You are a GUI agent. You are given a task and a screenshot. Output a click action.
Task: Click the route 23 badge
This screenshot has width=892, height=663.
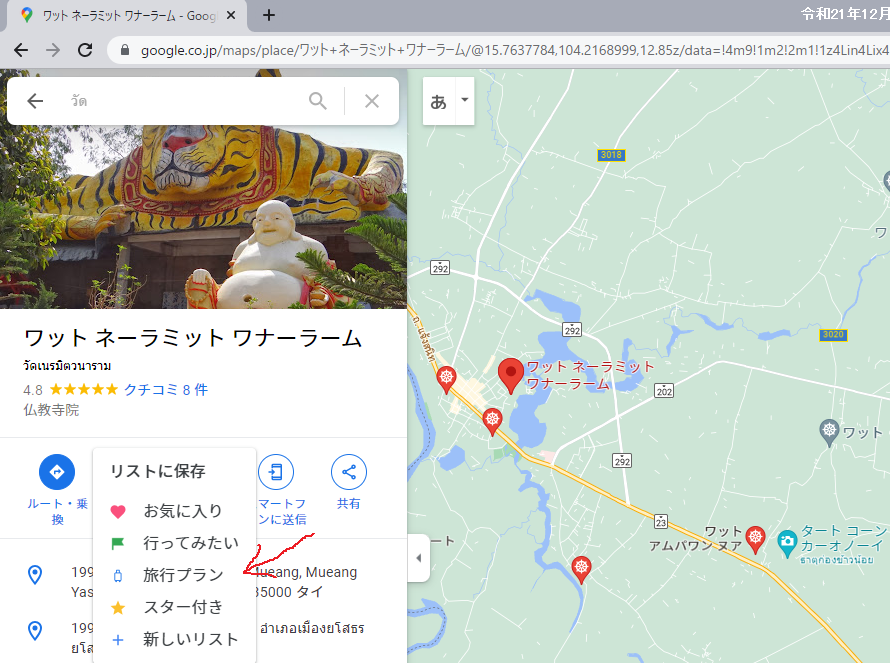(660, 521)
